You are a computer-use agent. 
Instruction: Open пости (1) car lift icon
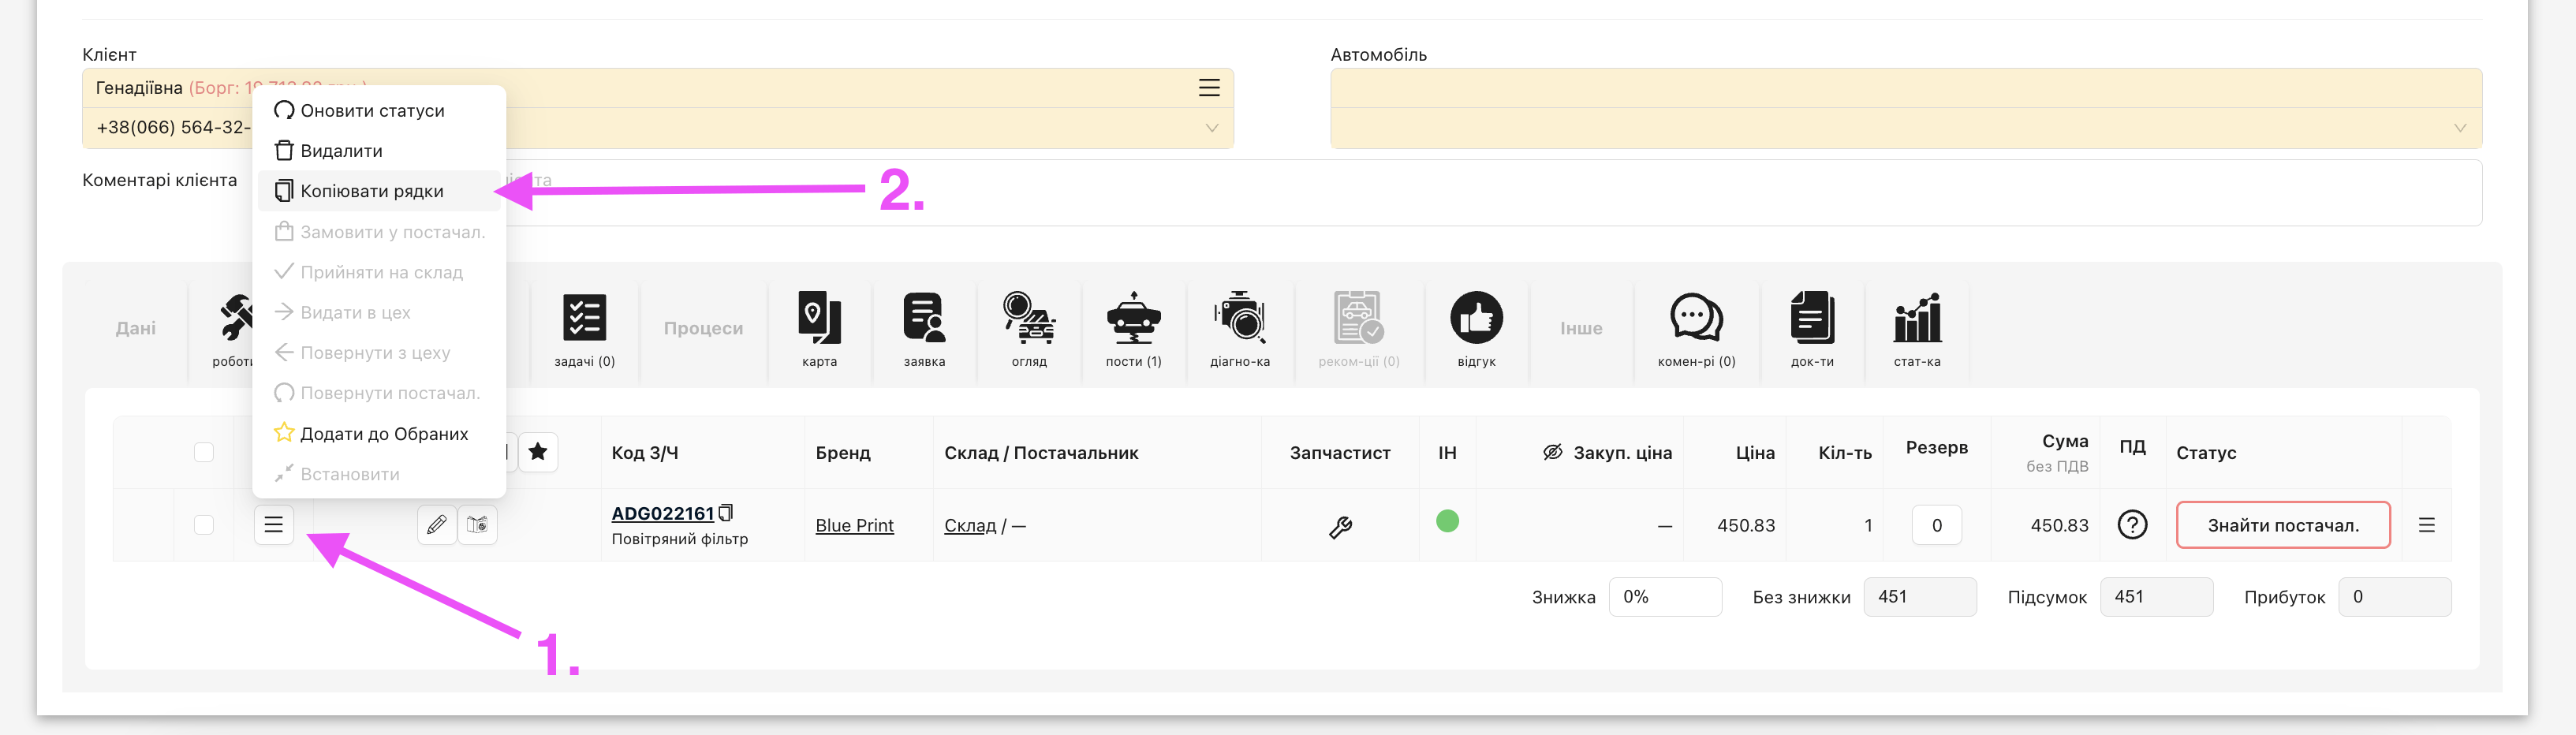pos(1133,319)
